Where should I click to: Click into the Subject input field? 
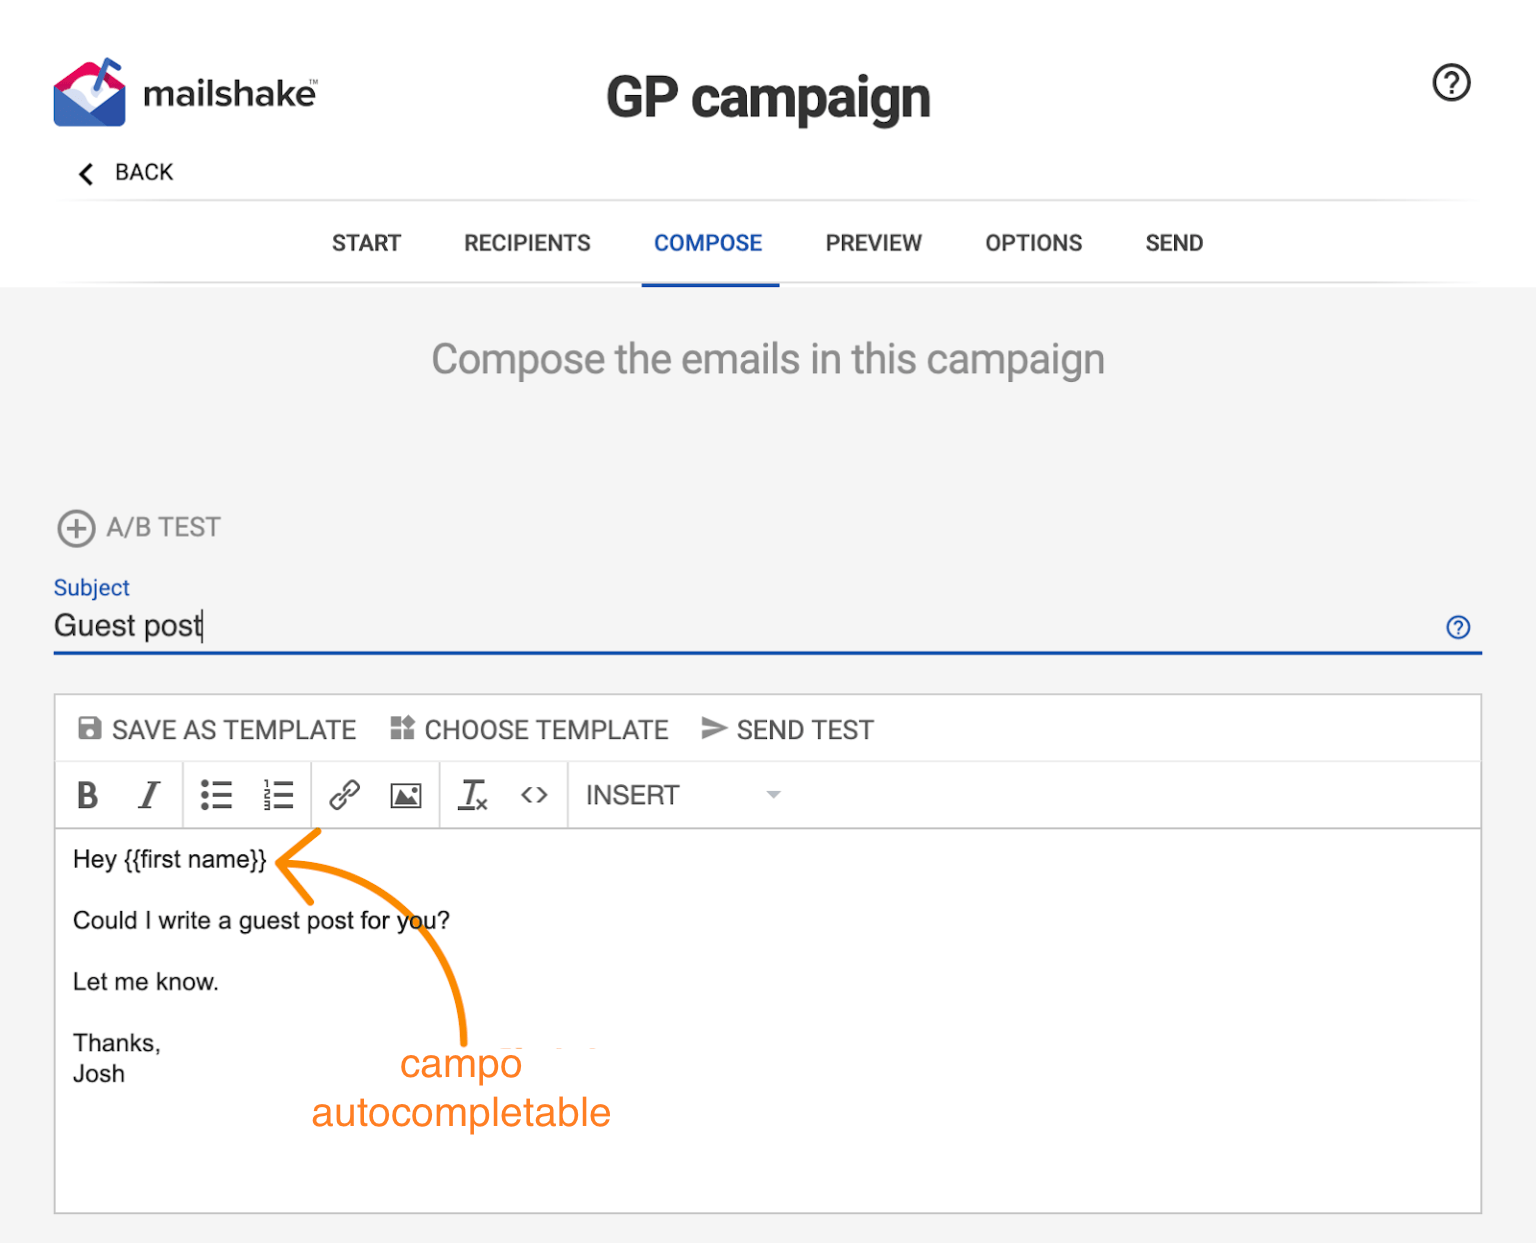700,627
